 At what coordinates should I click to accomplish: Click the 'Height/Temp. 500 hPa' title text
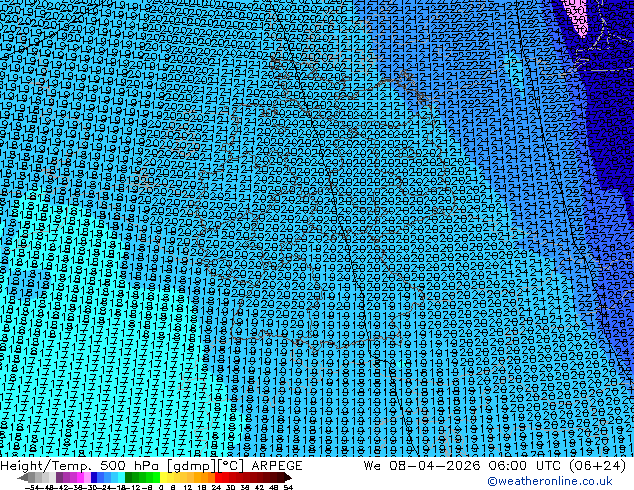(80, 466)
